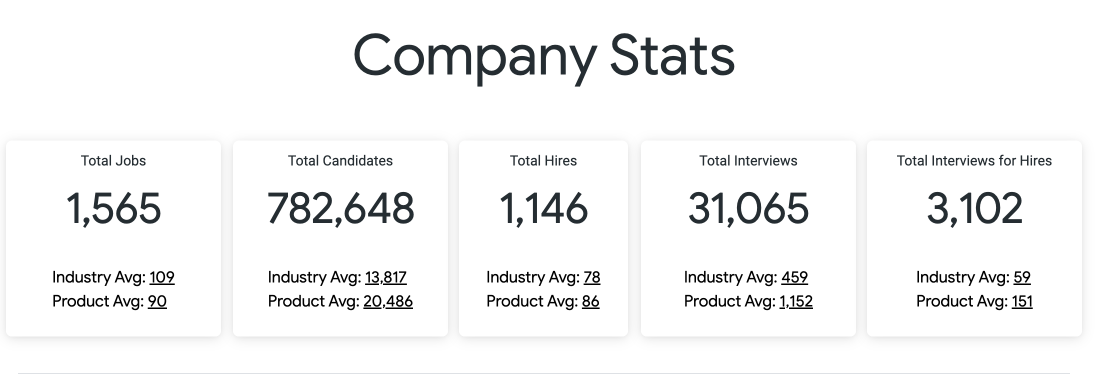Viewport: 1118px width, 380px height.
Task: Open Product Avg 151 link for Interviews for Hires
Action: 1022,302
